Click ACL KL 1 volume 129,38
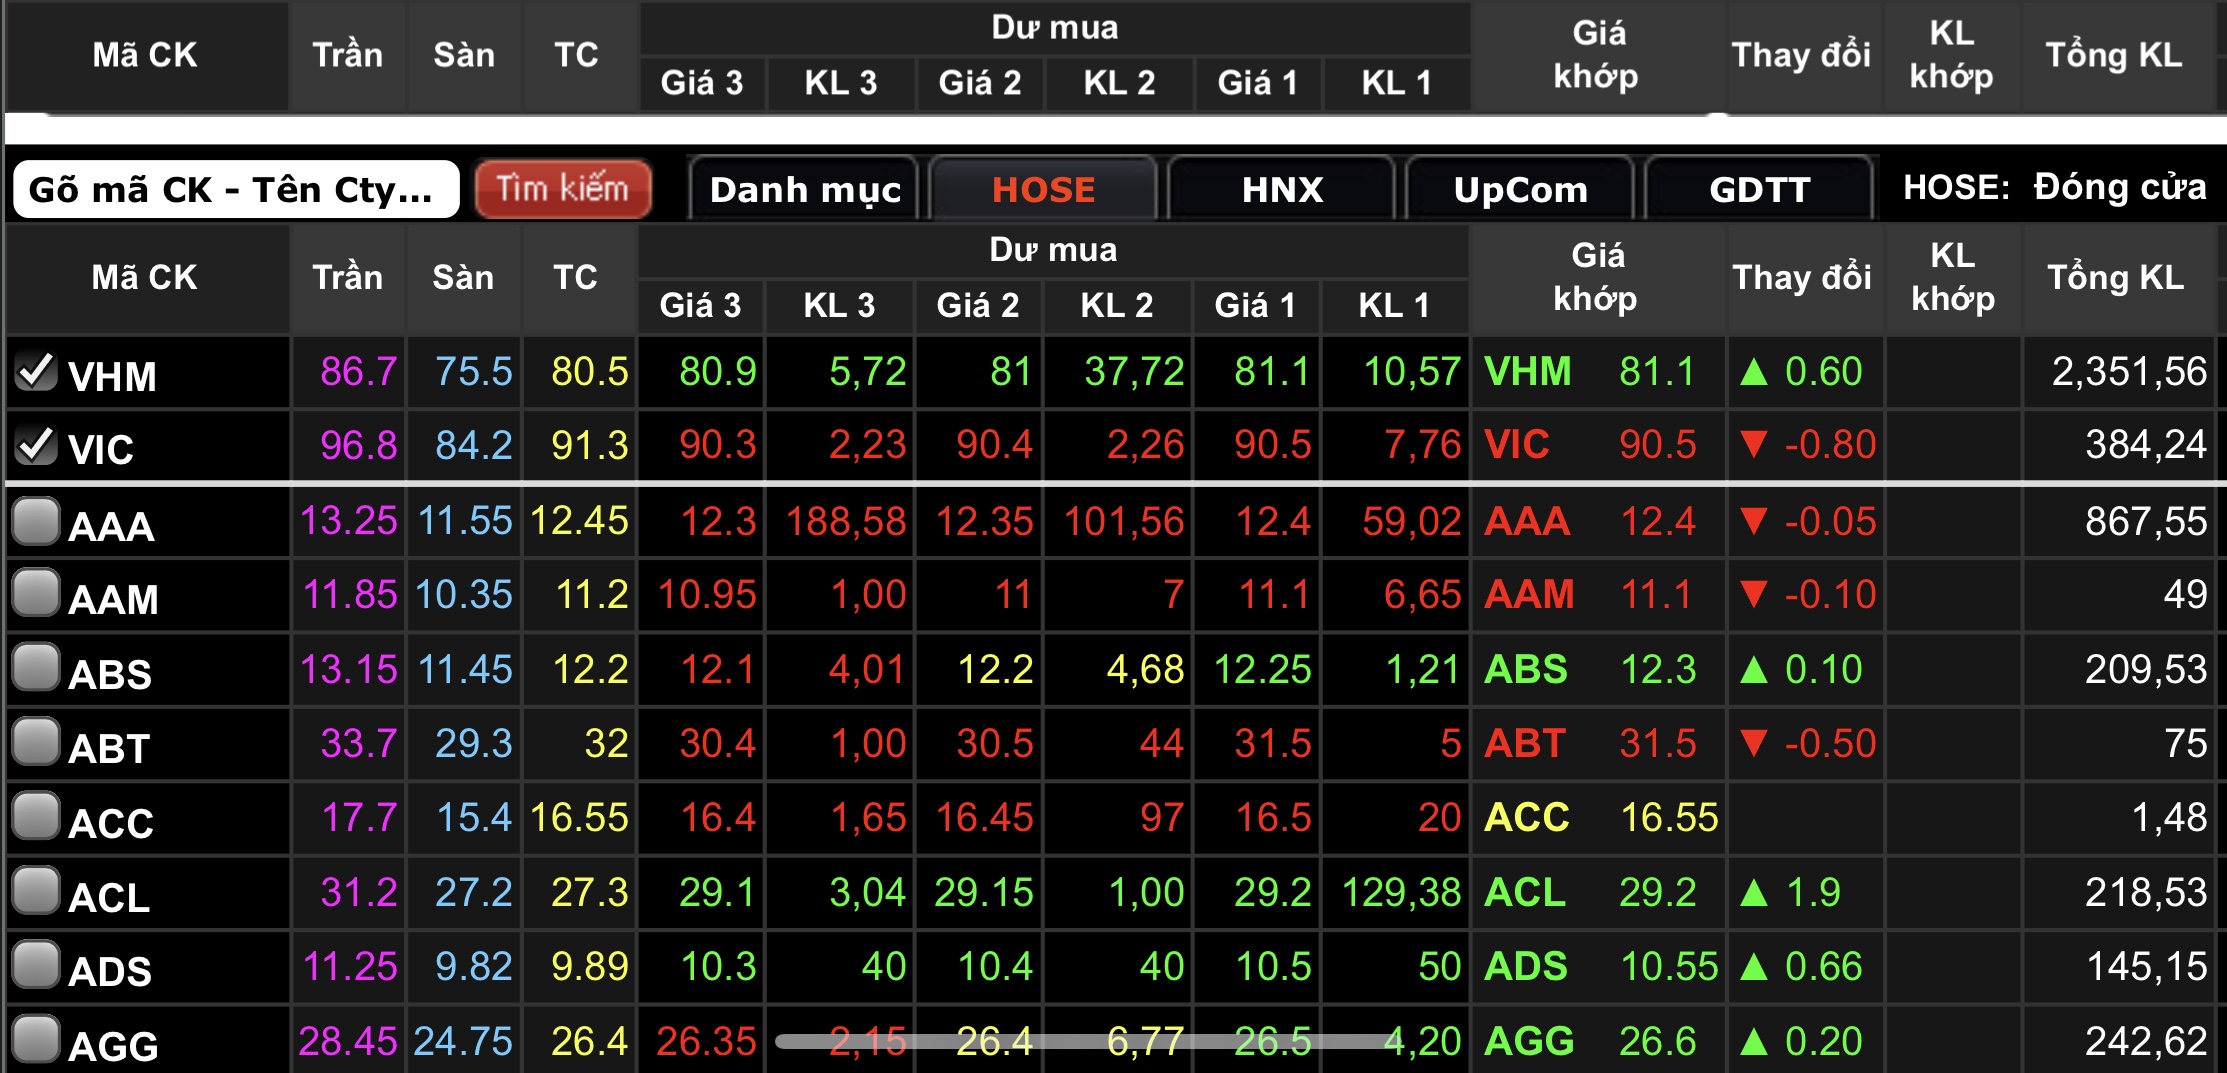 pos(1401,891)
